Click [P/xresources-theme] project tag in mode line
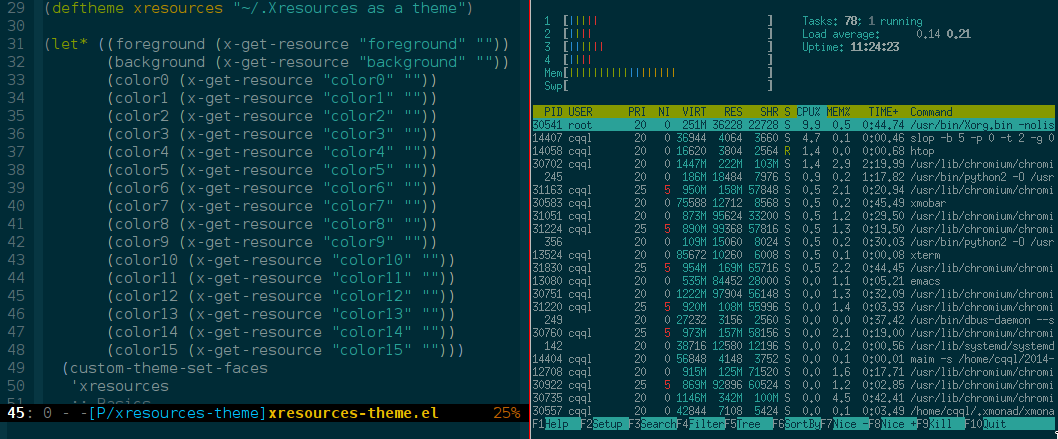The width and height of the screenshot is (1058, 439). 178,413
